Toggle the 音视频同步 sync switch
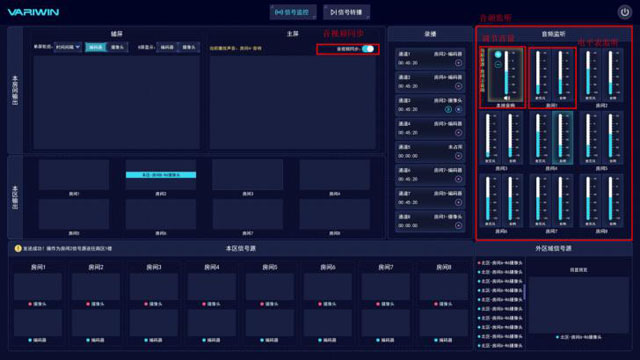Viewport: 640px width, 360px height. pyautogui.click(x=368, y=49)
